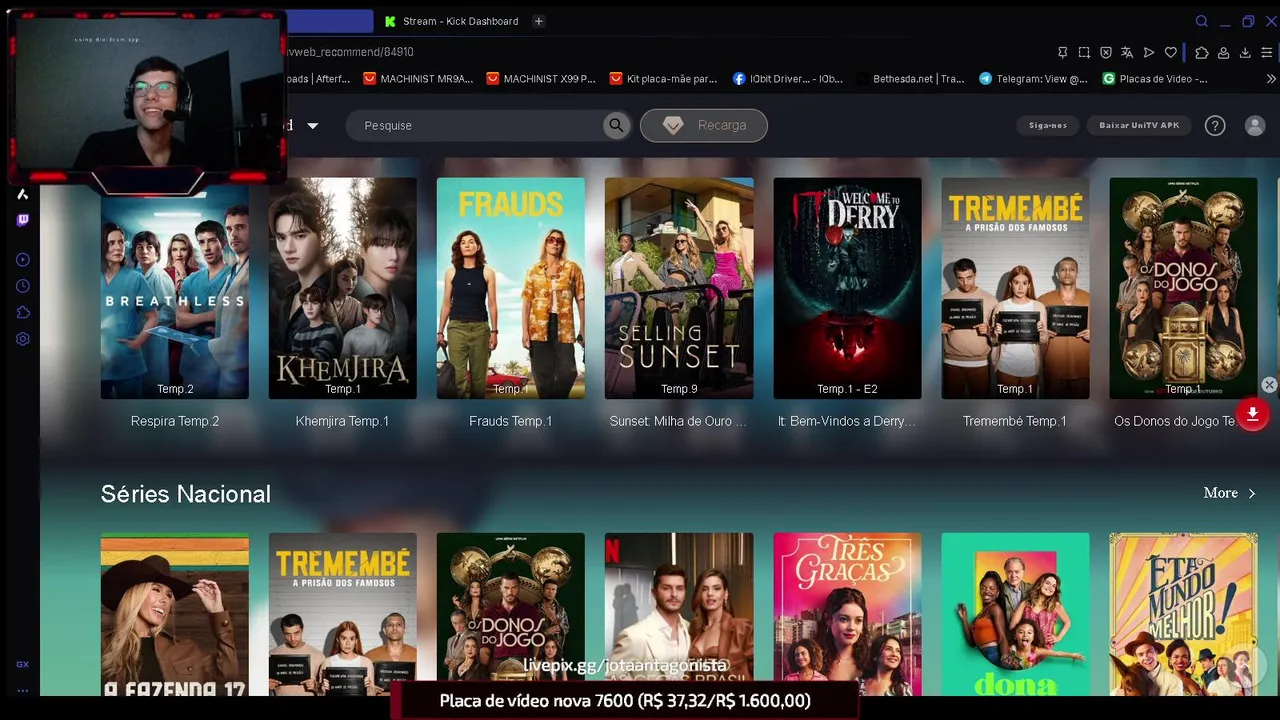Open Telegram: View bookmark
This screenshot has height=720, width=1280.
[x=1034, y=79]
